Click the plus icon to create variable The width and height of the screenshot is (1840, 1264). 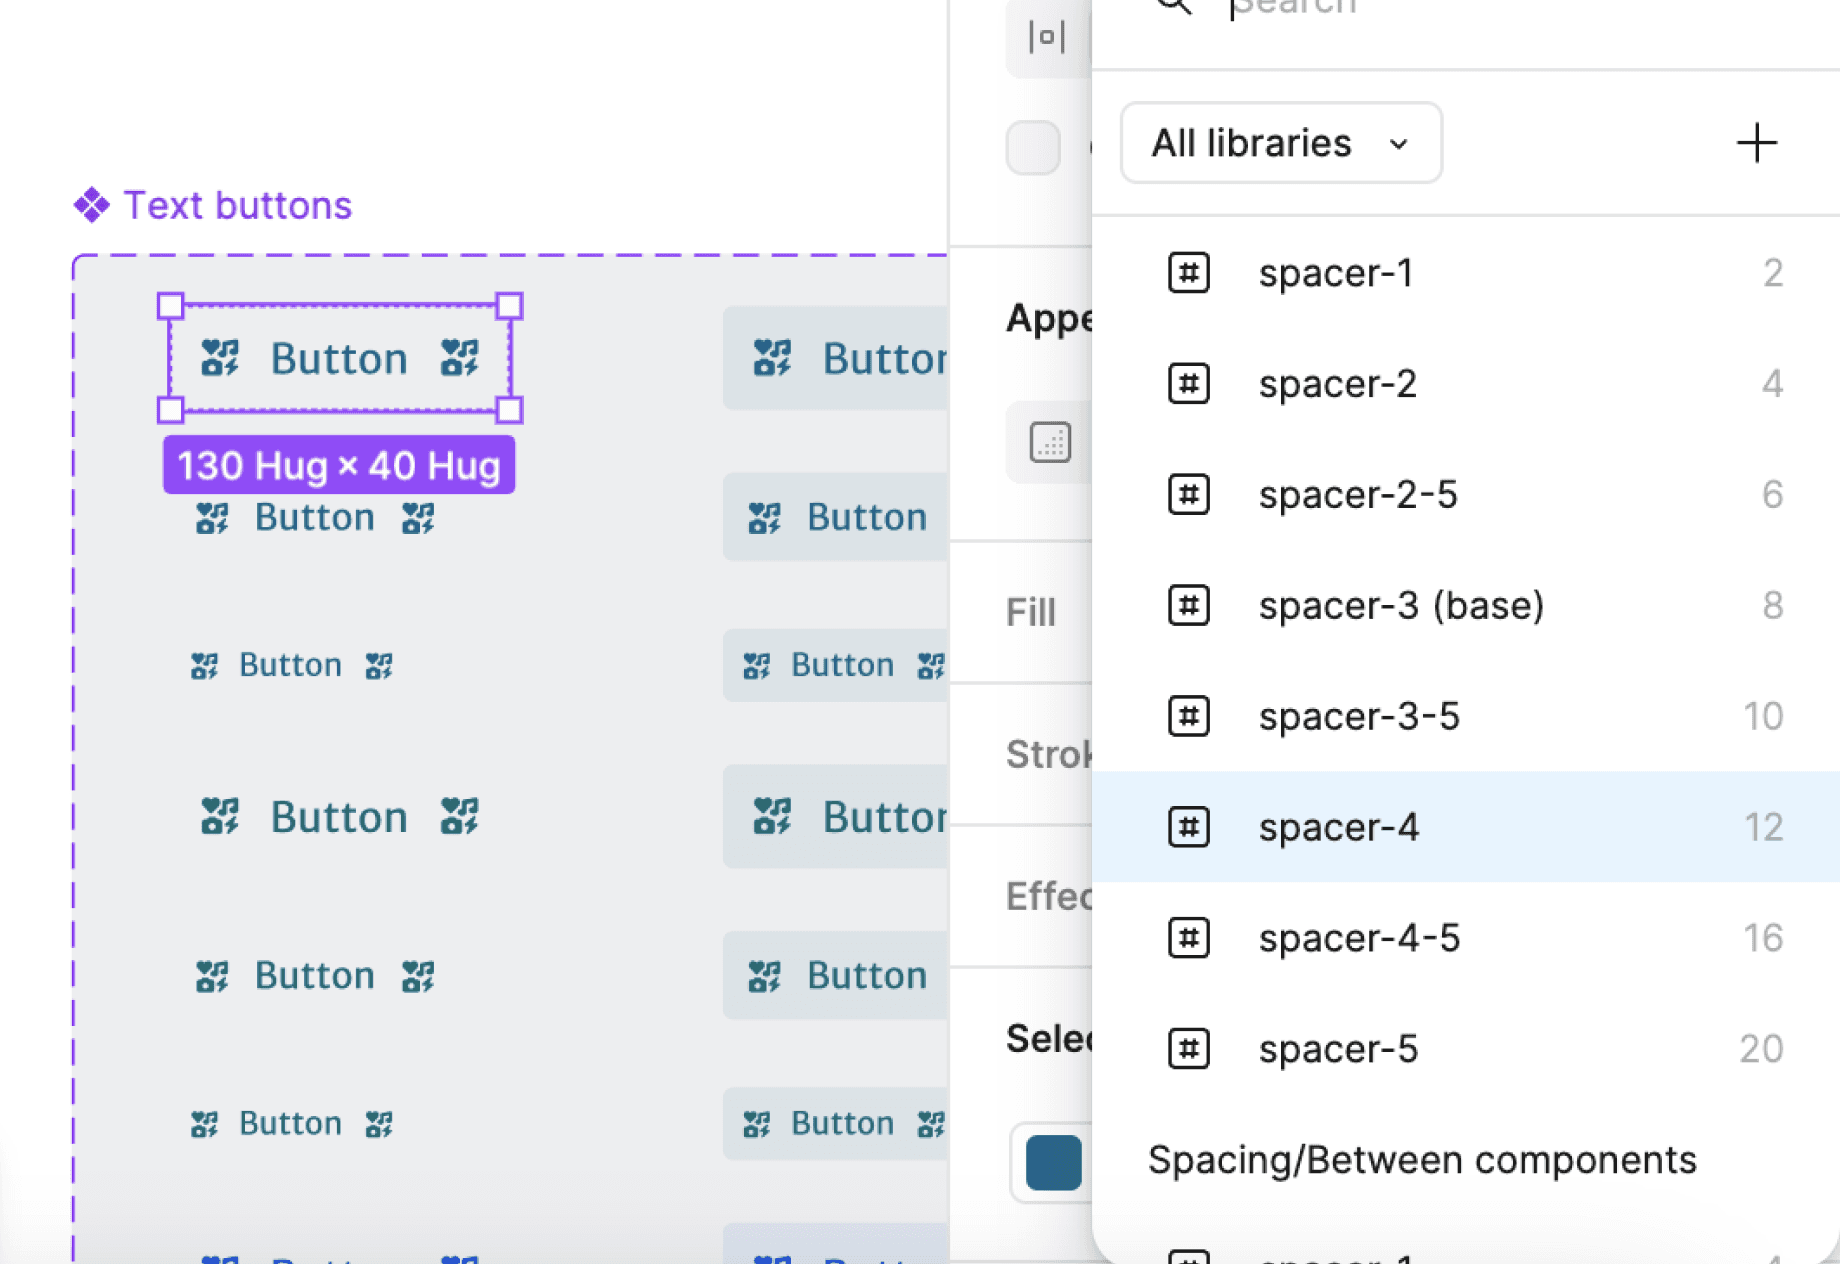(x=1757, y=143)
